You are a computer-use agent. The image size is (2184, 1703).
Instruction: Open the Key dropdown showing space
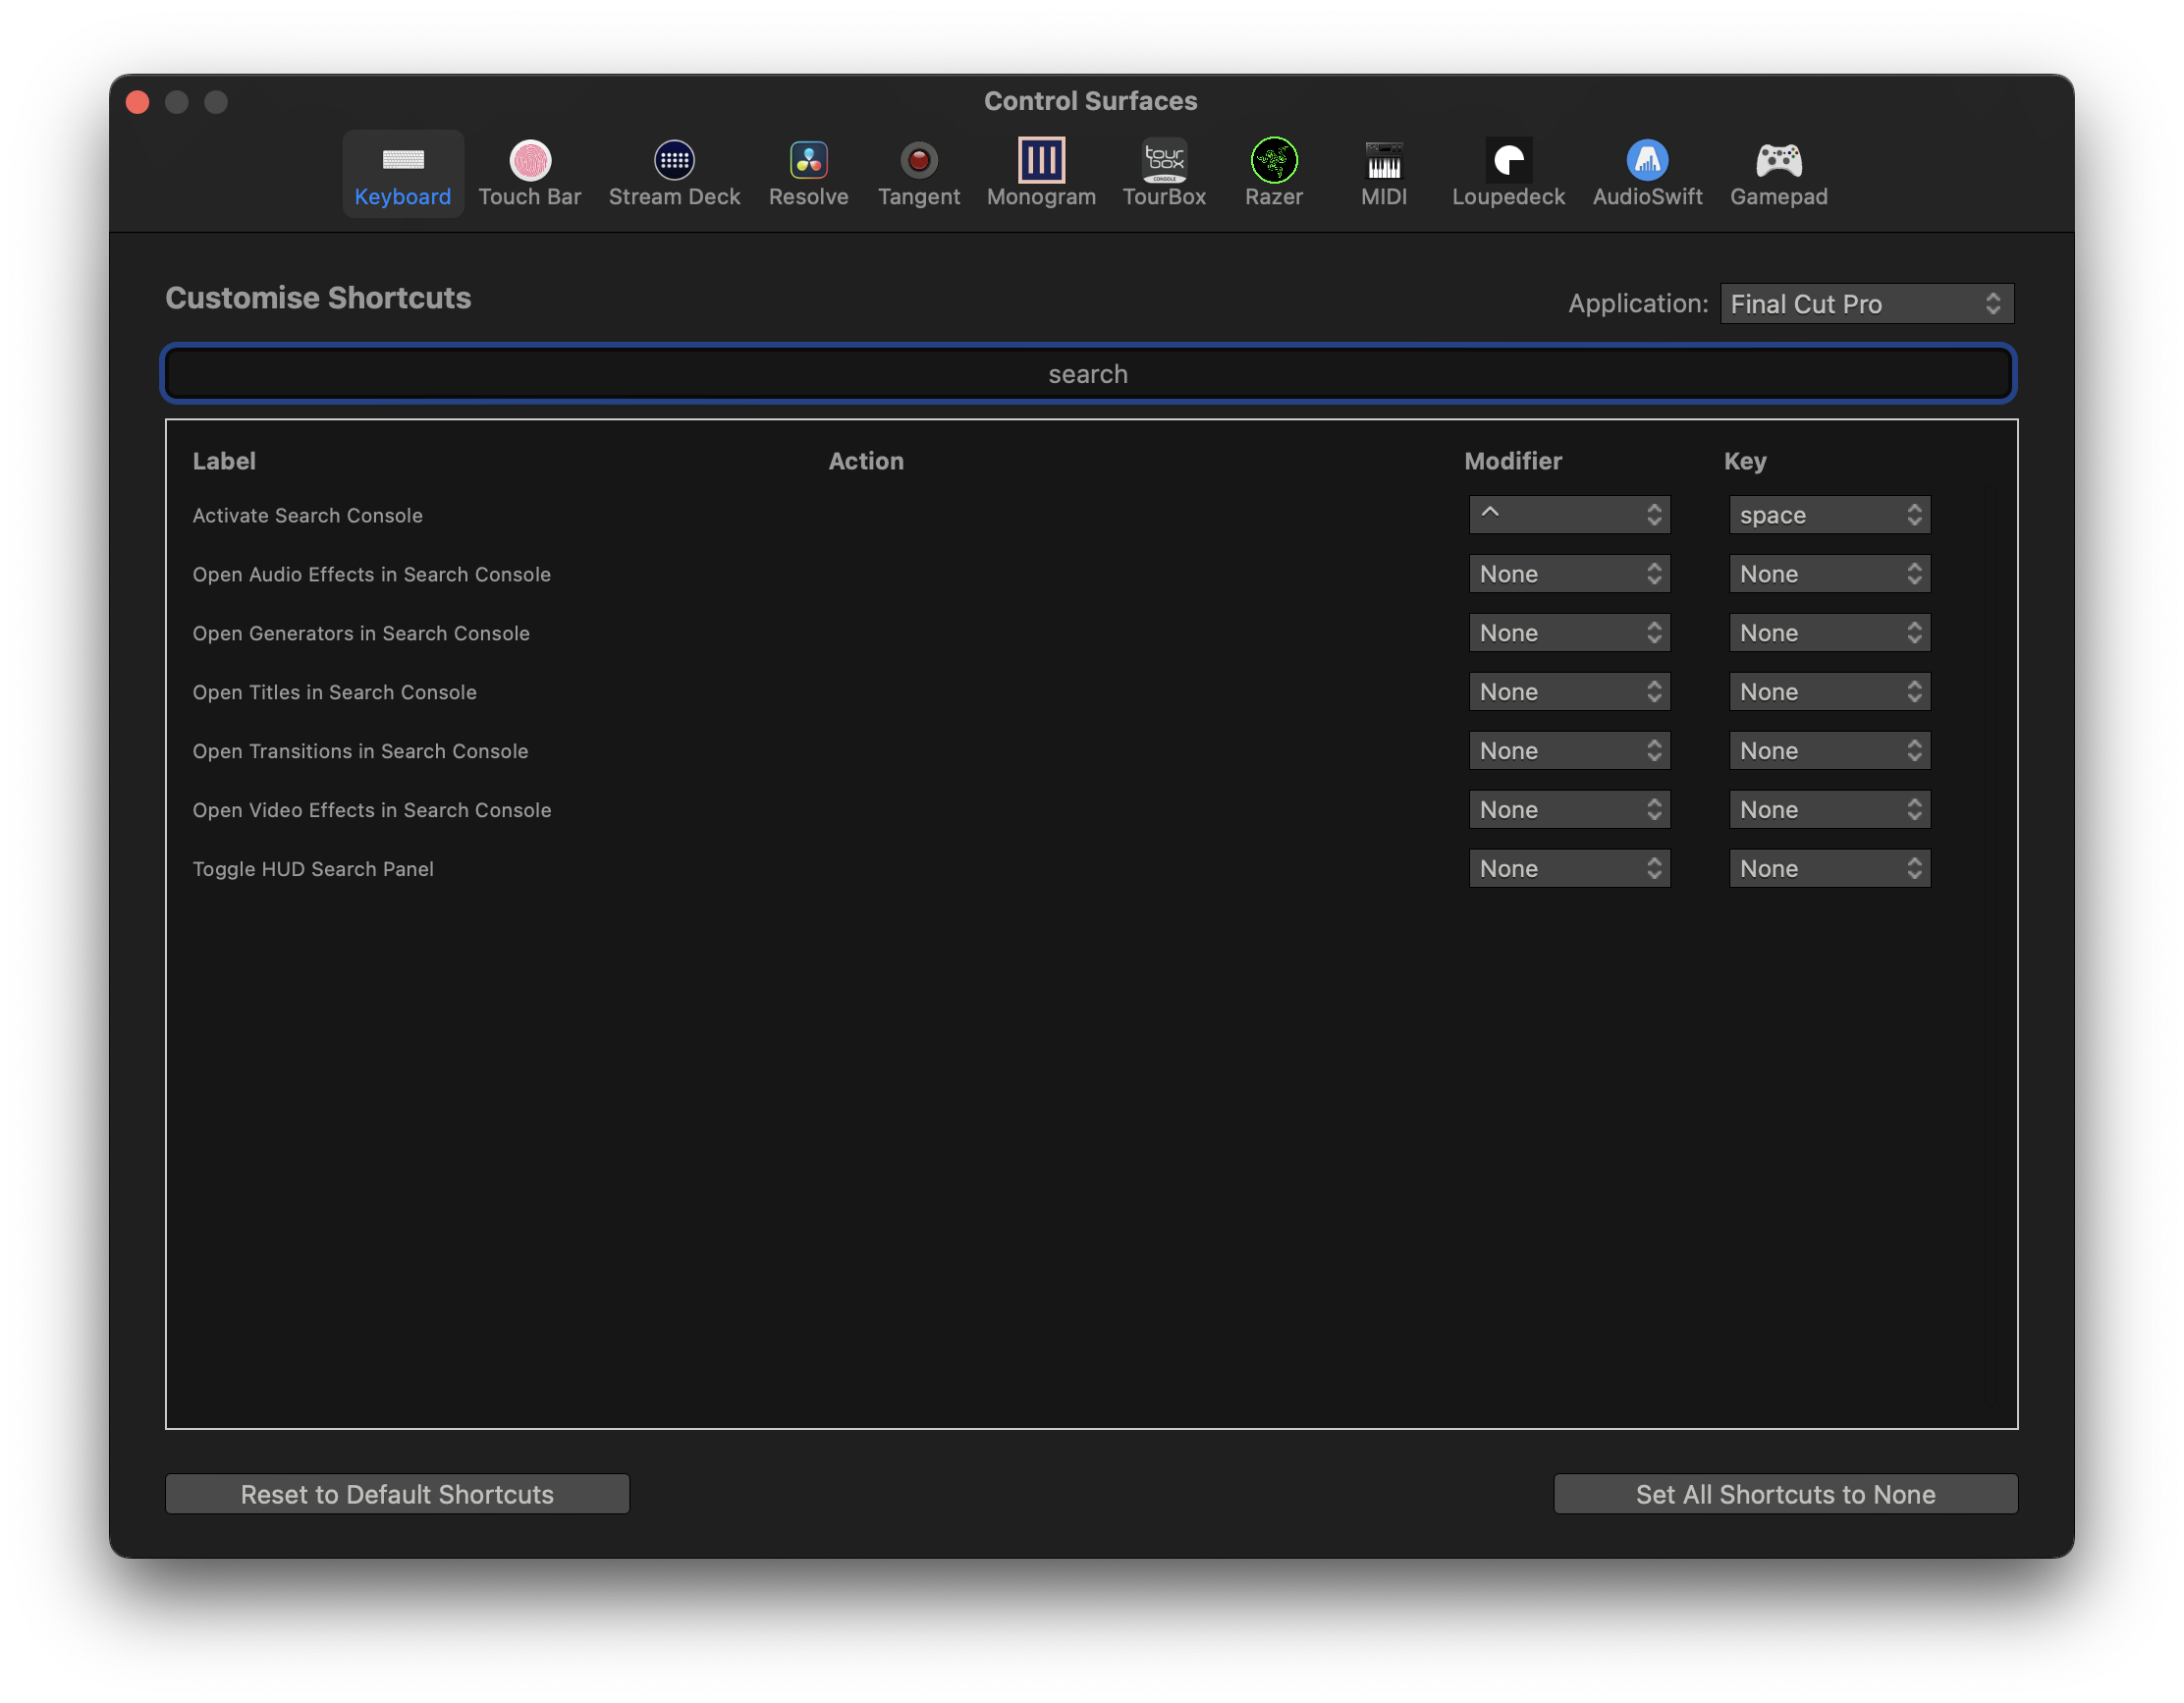coord(1829,514)
